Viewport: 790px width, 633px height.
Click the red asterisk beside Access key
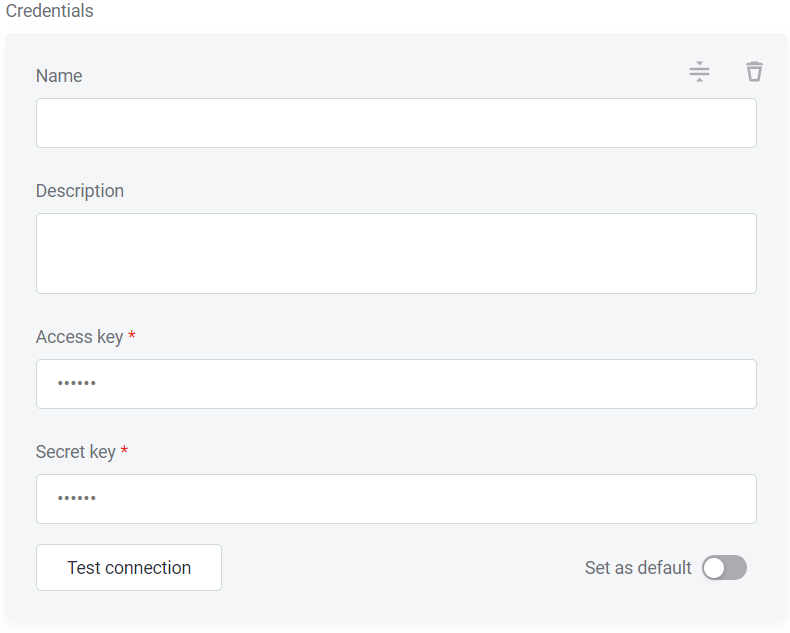tap(132, 337)
